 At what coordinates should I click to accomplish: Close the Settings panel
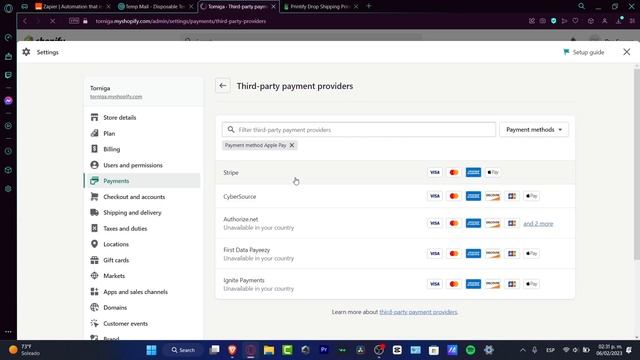627,52
